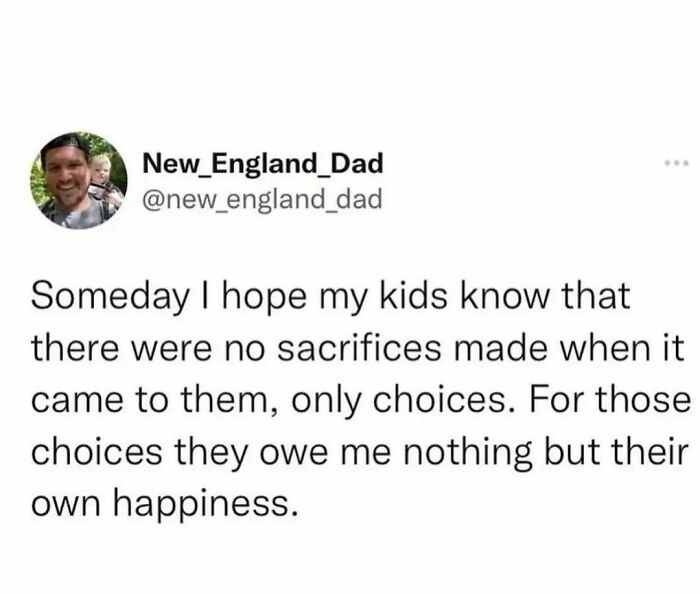Image resolution: width=700 pixels, height=594 pixels.
Task: Click the word "owe" in the tweet
Action: coord(294,456)
